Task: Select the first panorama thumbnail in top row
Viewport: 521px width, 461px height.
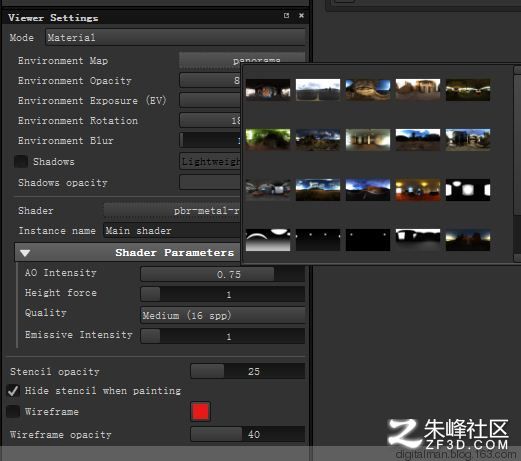Action: click(x=268, y=90)
